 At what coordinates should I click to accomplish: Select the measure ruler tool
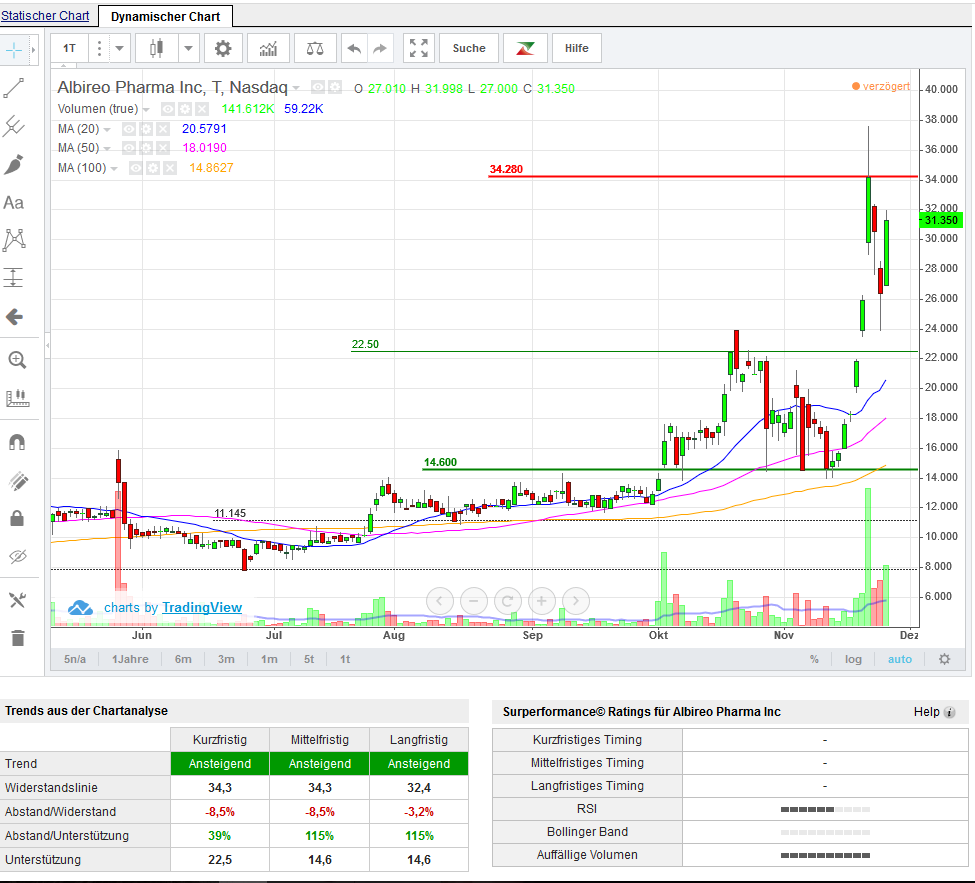tap(17, 398)
